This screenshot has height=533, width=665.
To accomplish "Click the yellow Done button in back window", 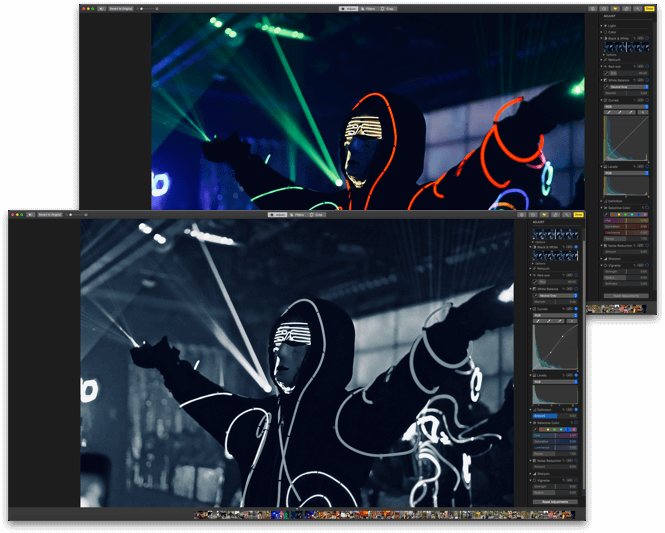I will click(x=649, y=8).
